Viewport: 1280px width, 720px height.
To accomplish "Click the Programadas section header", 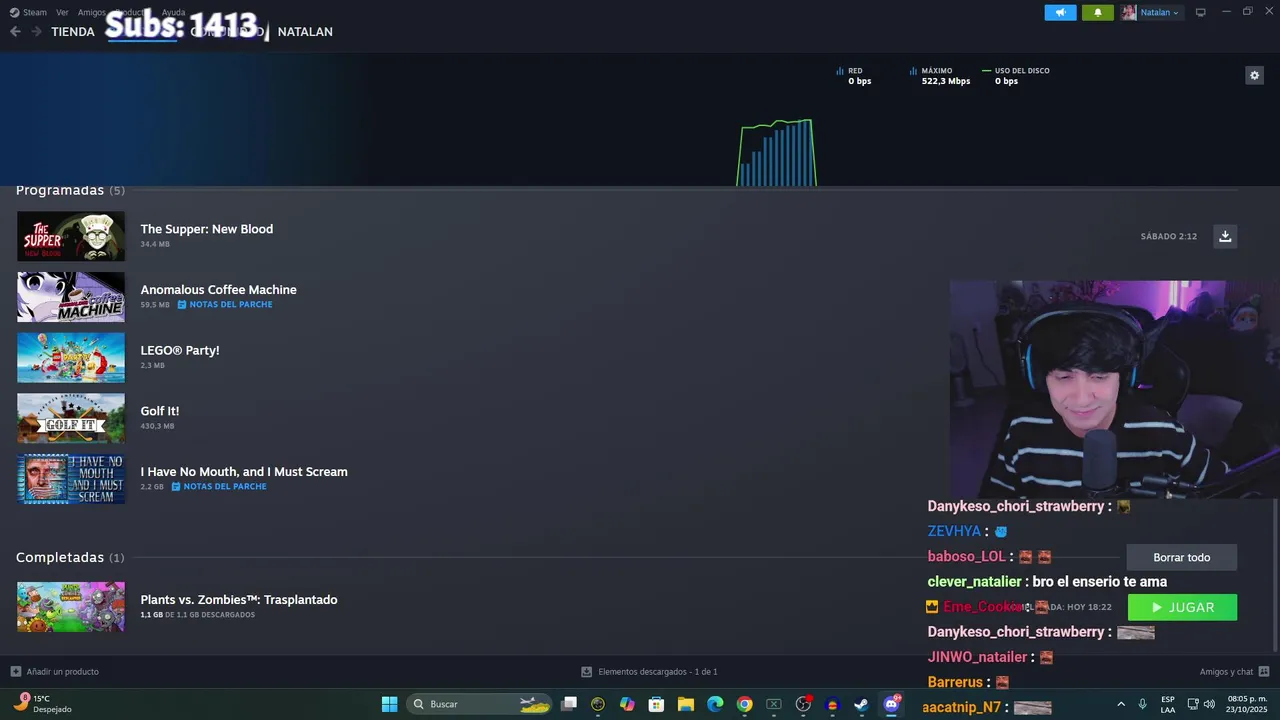I will click(70, 190).
